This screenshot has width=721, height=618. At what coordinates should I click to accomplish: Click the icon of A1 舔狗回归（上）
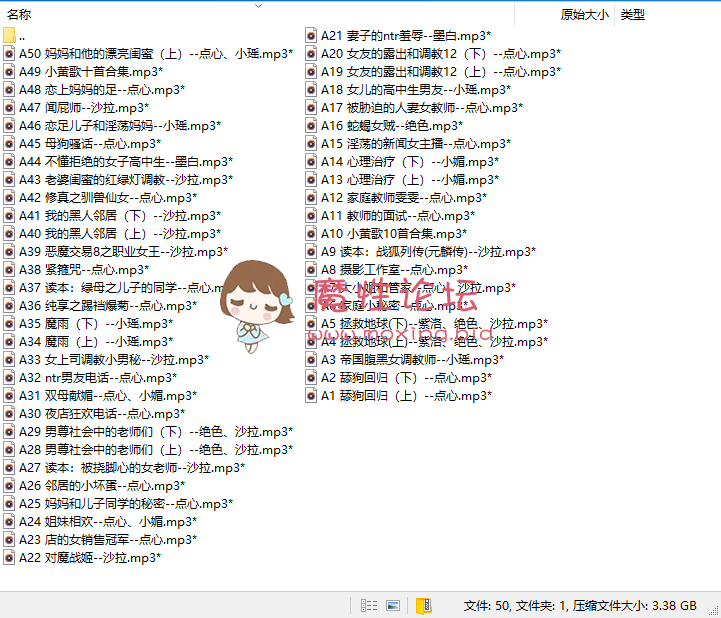(311, 395)
